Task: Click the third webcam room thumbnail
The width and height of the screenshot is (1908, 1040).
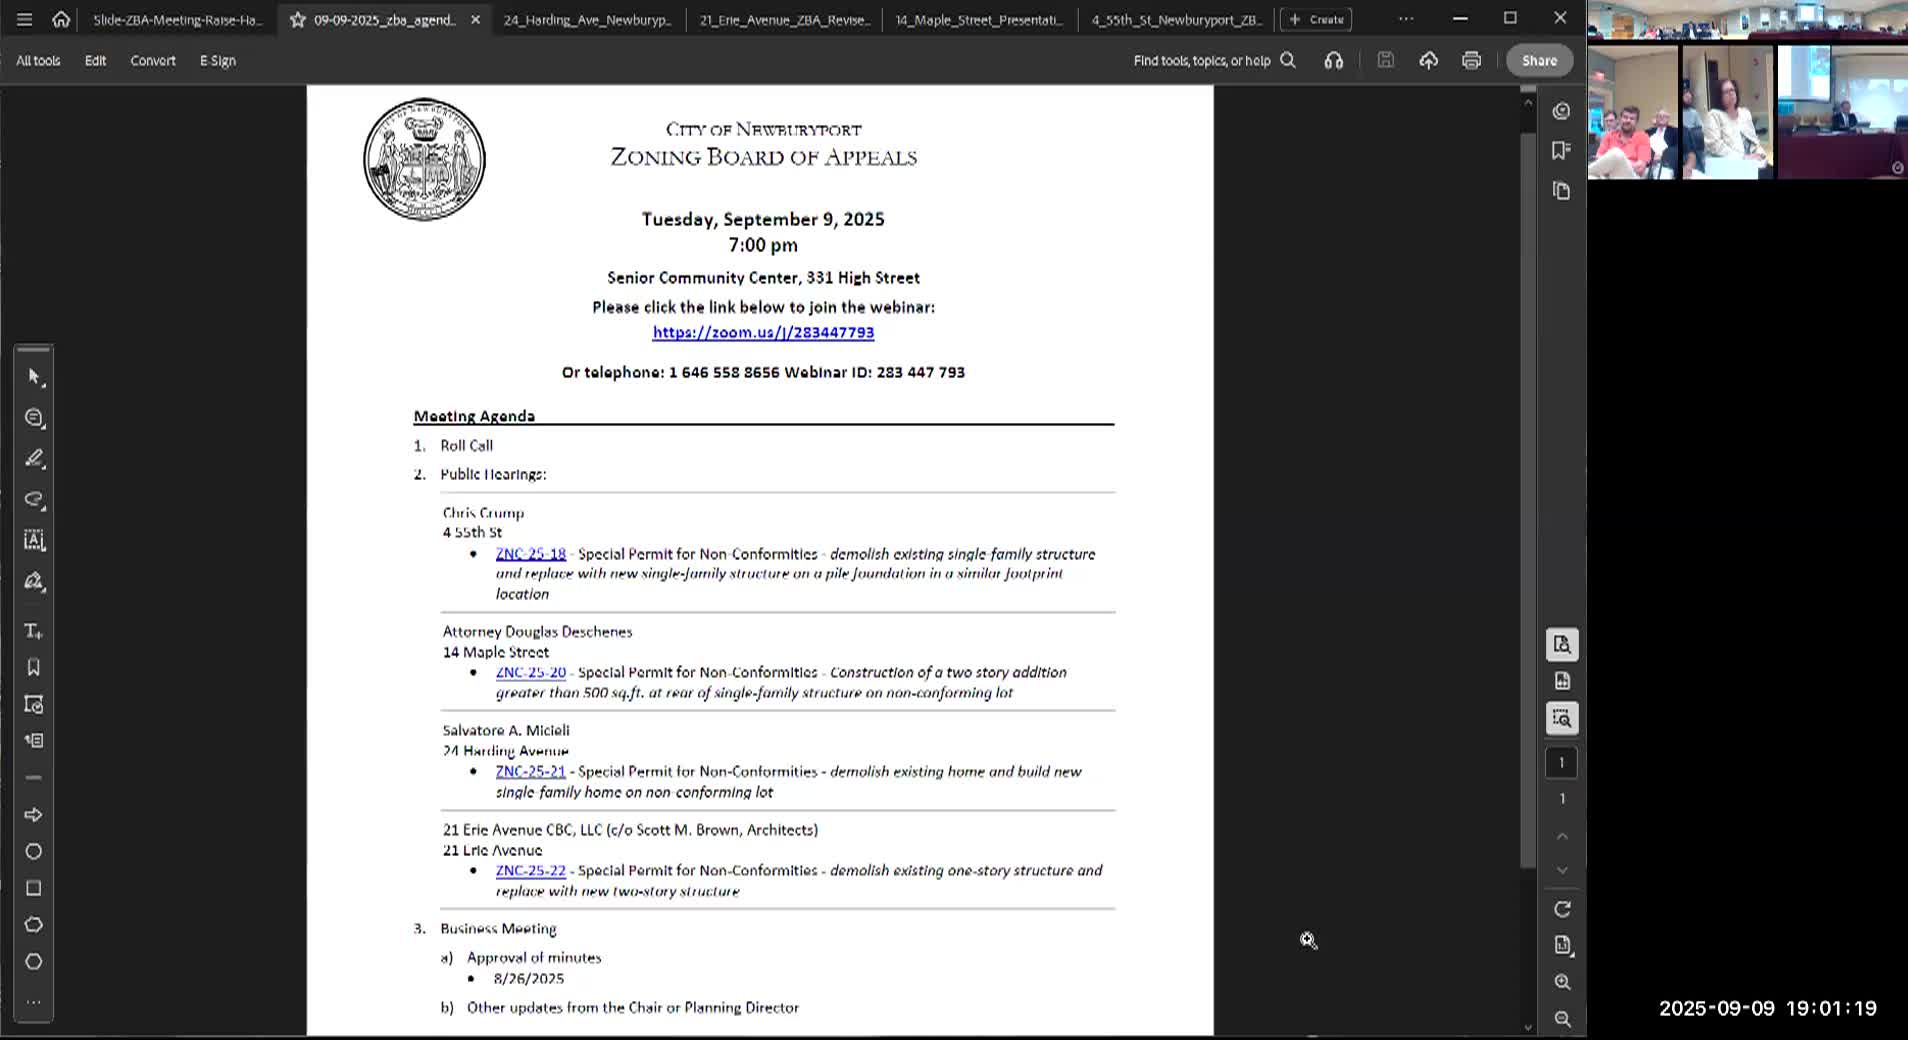Action: click(1842, 113)
